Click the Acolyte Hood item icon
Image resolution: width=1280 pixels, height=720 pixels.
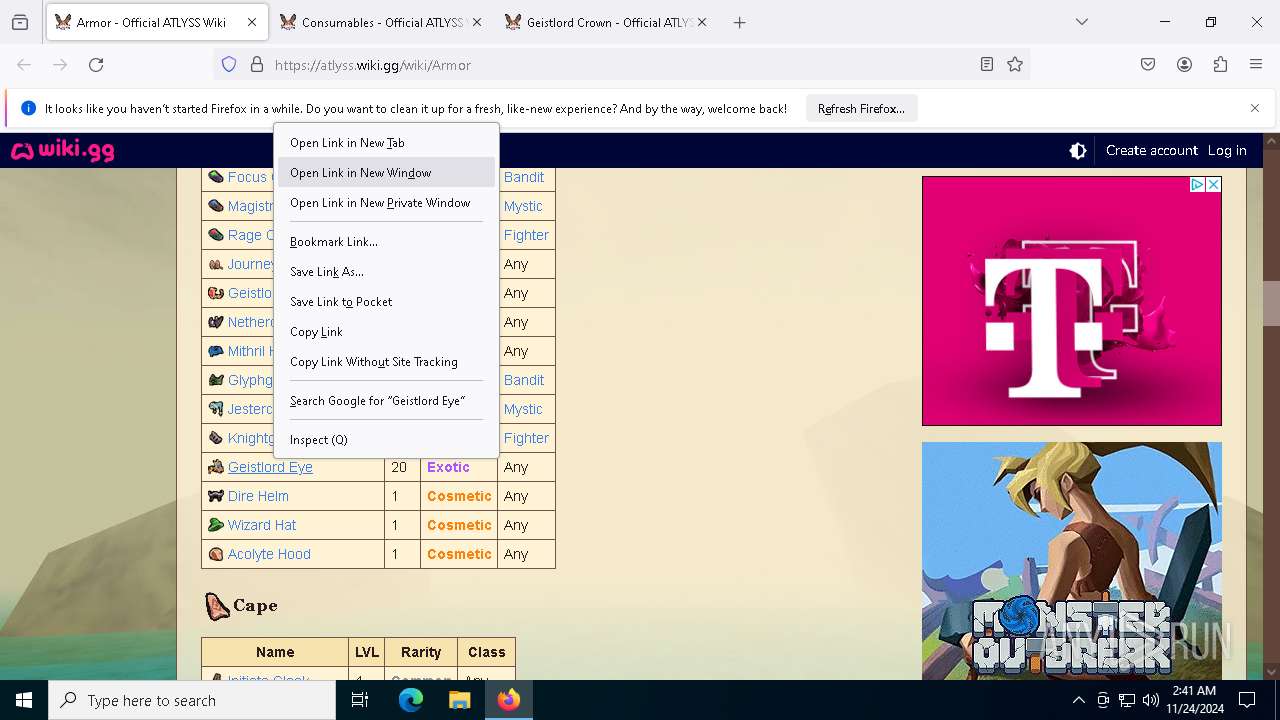coord(215,554)
